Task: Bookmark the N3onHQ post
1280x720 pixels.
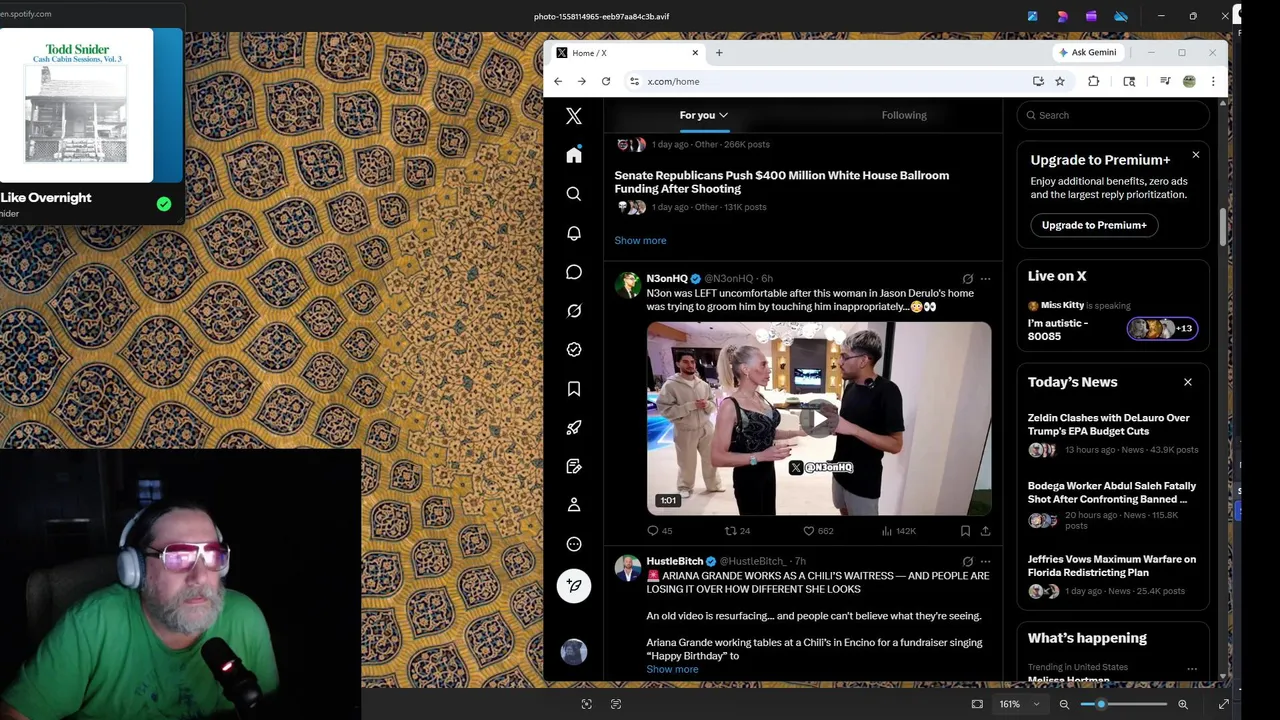Action: tap(965, 531)
